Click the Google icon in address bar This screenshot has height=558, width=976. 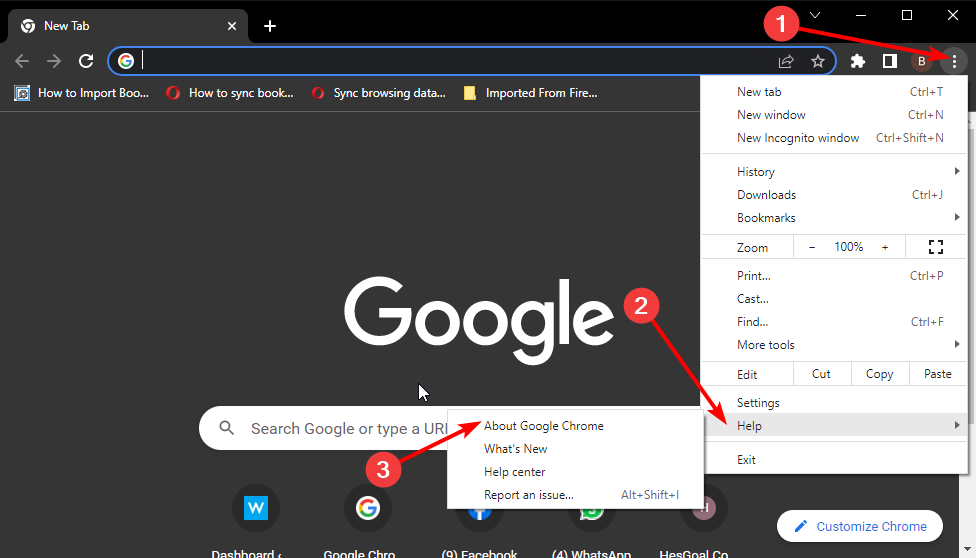pyautogui.click(x=126, y=61)
